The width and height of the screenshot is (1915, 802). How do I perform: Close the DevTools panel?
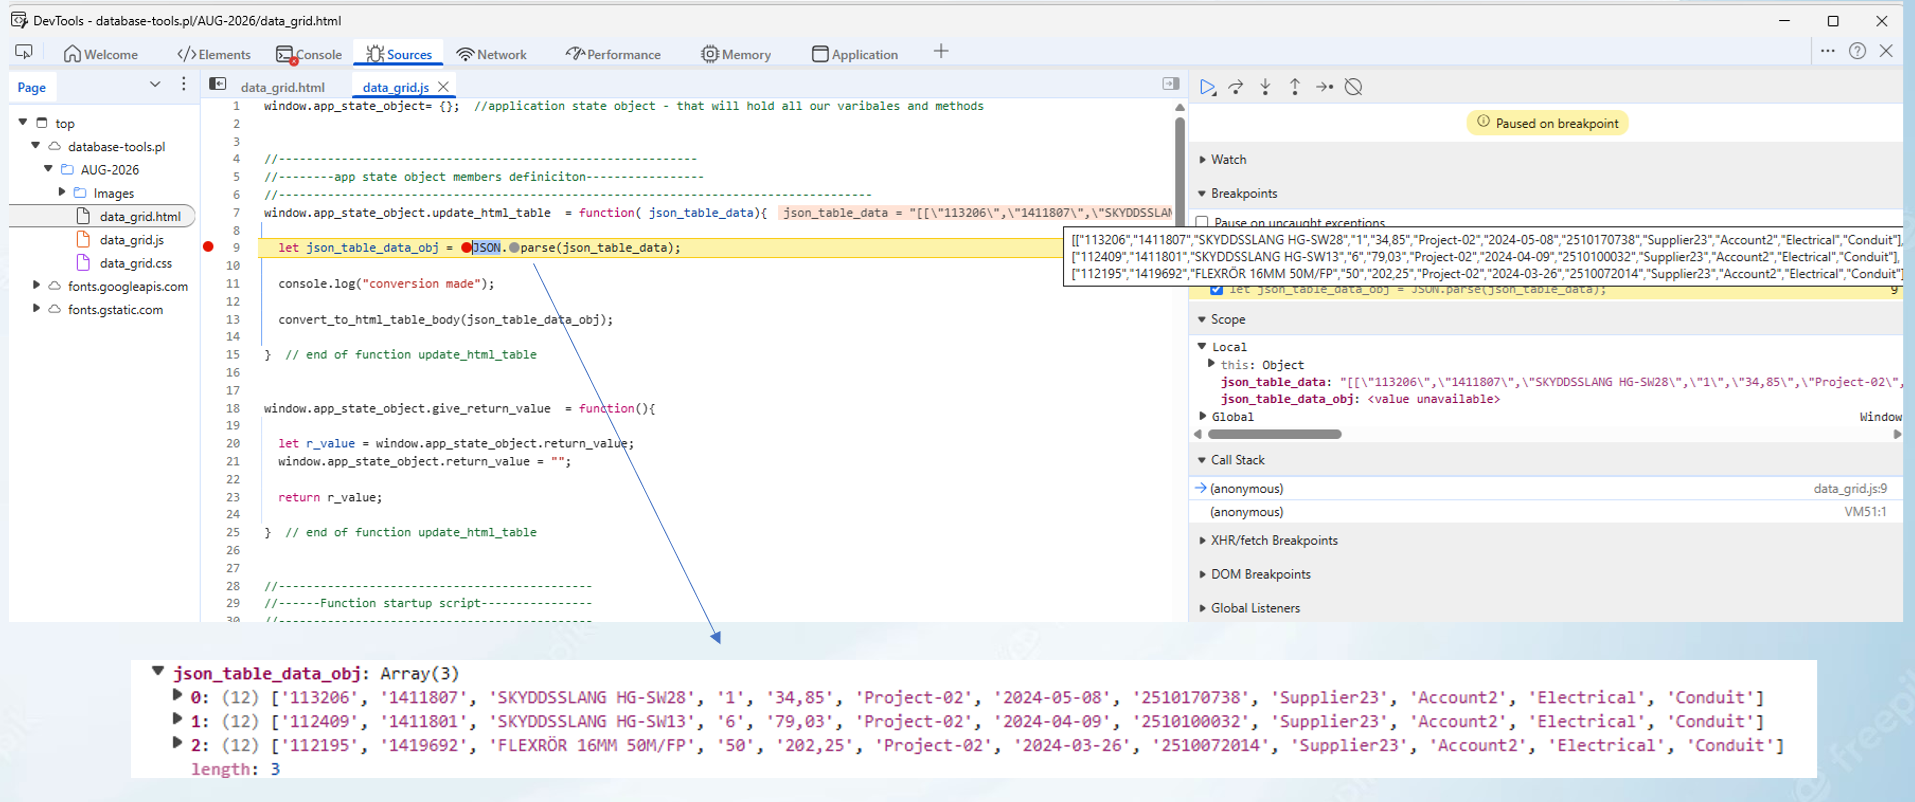click(x=1886, y=51)
